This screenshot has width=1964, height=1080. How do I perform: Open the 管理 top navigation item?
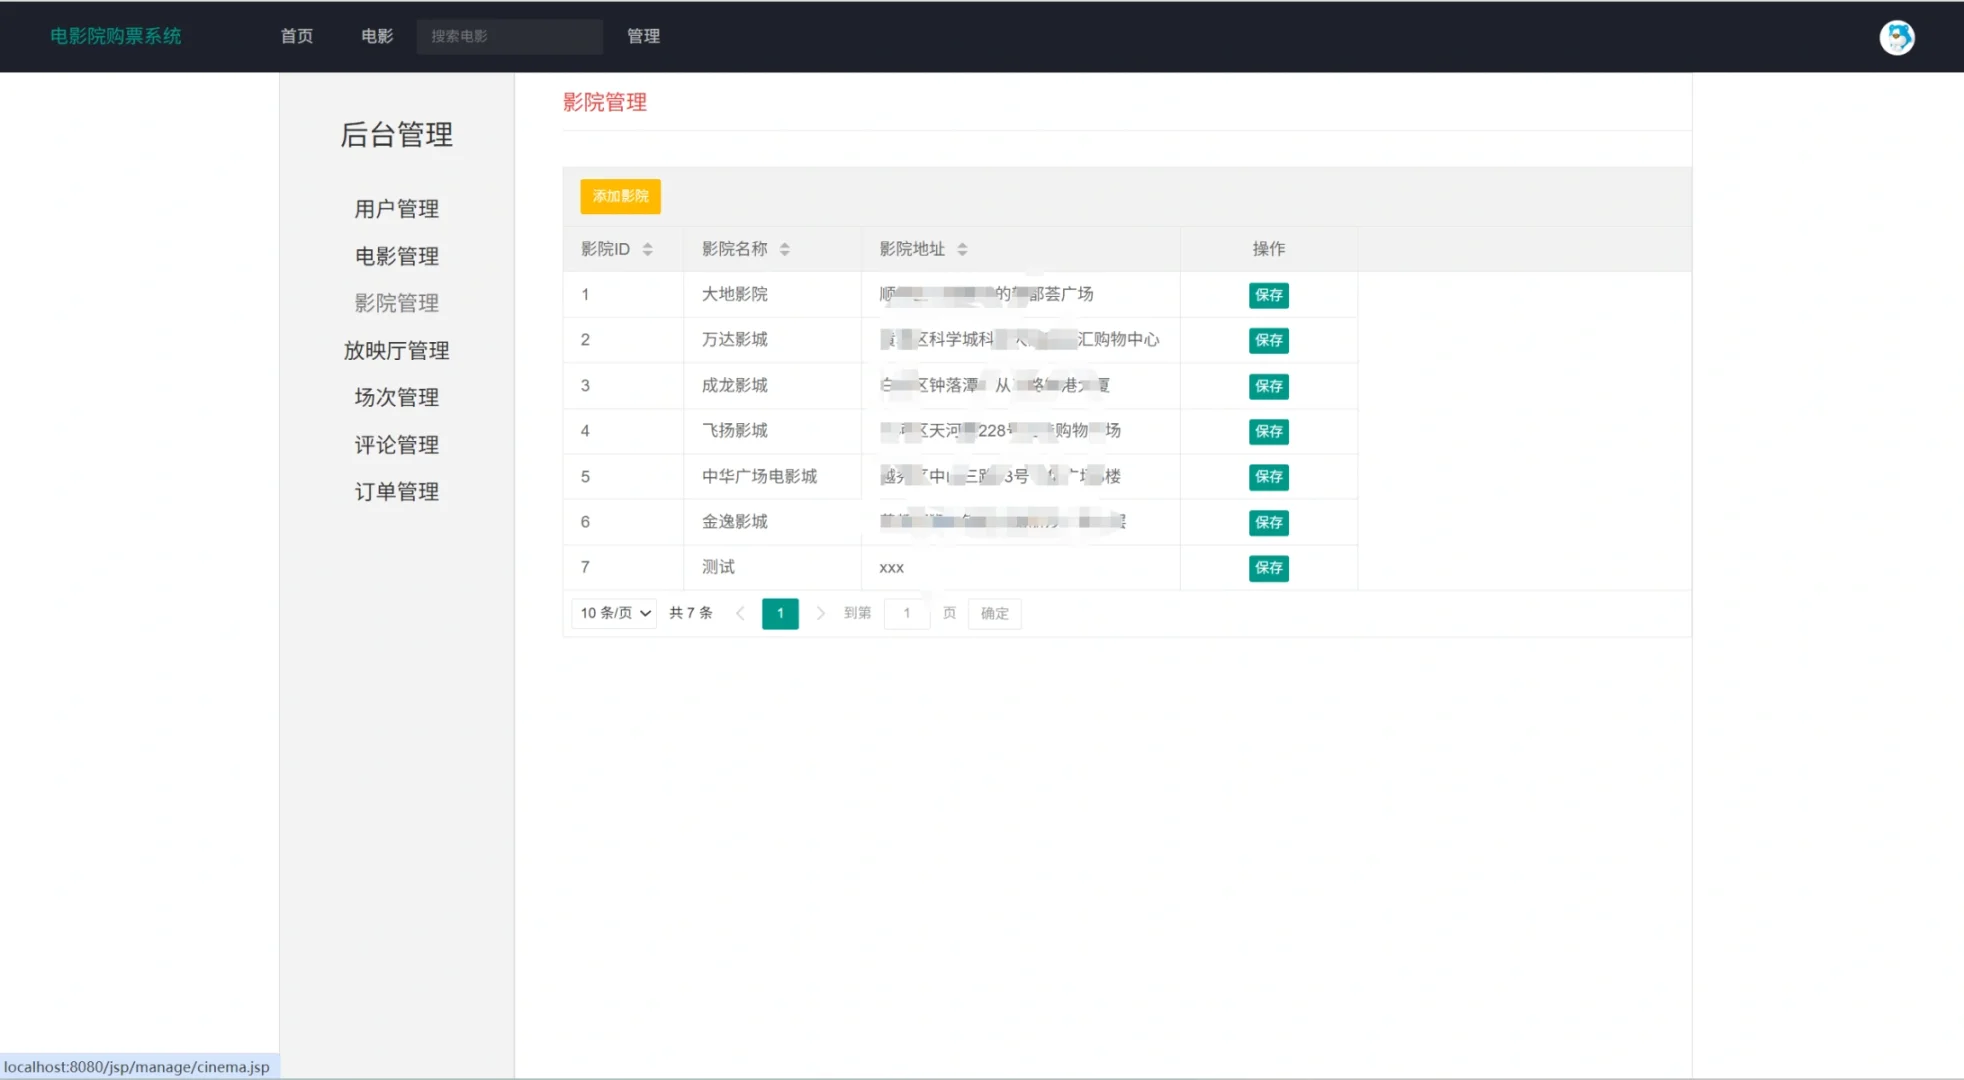pos(643,36)
